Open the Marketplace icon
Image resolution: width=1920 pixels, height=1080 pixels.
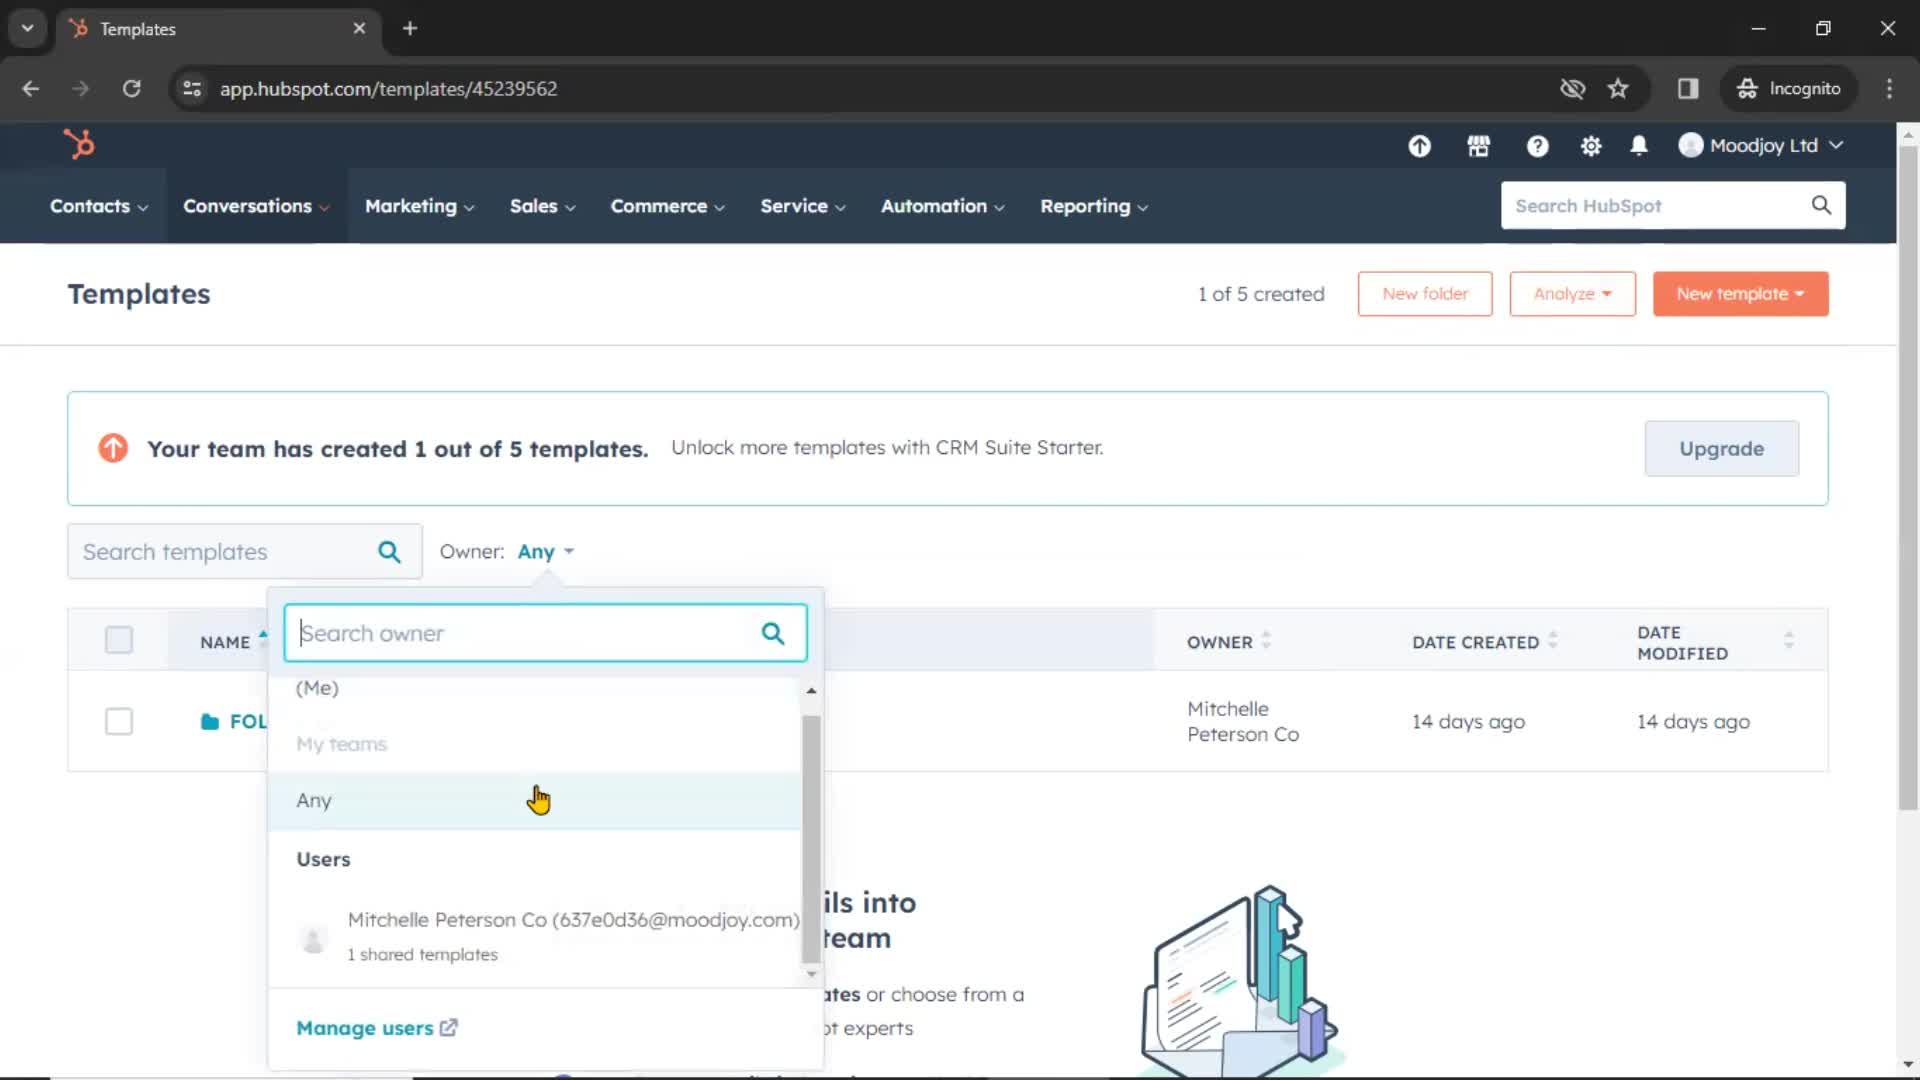(1478, 146)
